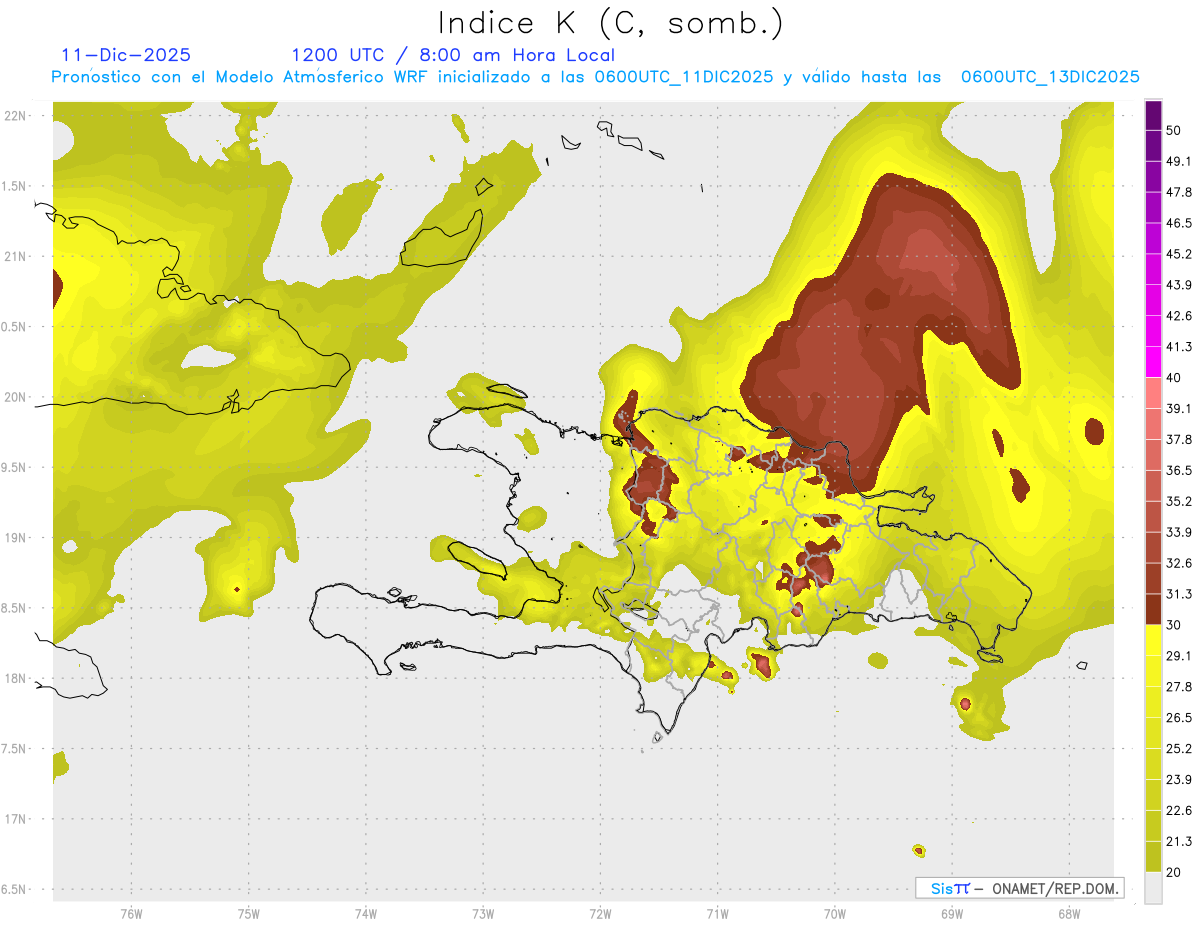Click the "50" colorbar label
This screenshot has height=927, width=1200.
pyautogui.click(x=1174, y=130)
